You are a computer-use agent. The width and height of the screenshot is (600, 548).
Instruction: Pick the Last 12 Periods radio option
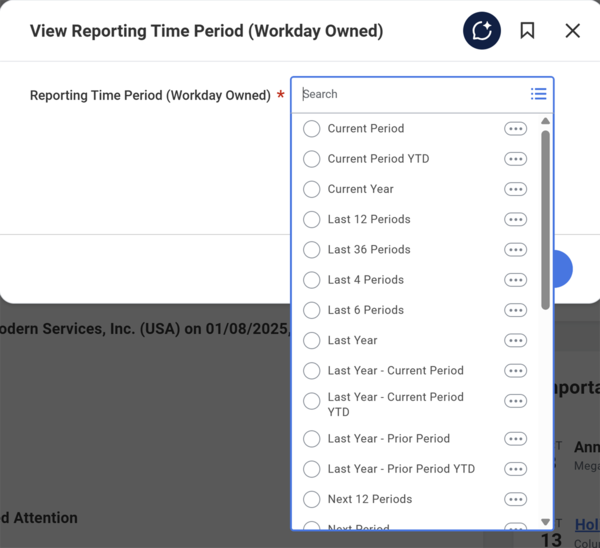pos(311,219)
